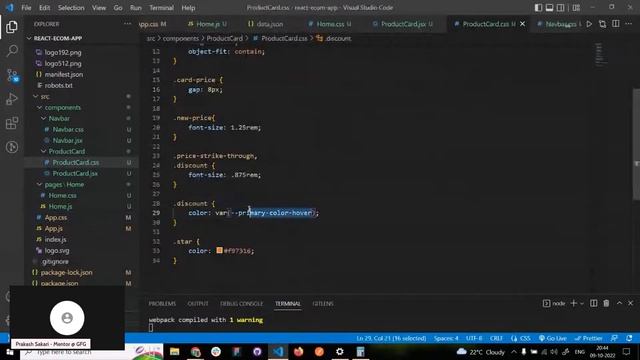
Task: Open the Edit menu
Action: click(x=44, y=8)
